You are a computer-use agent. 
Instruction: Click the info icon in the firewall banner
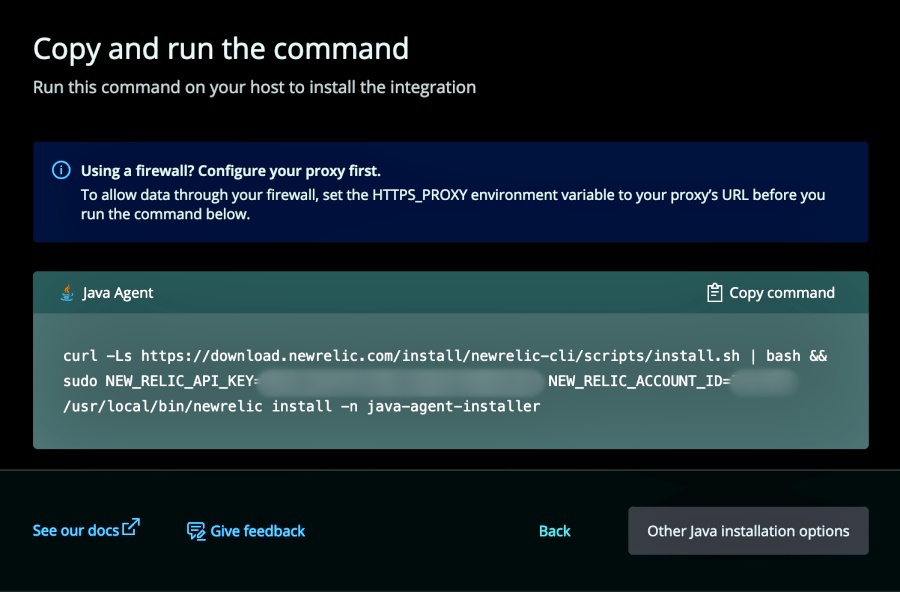[x=61, y=170]
